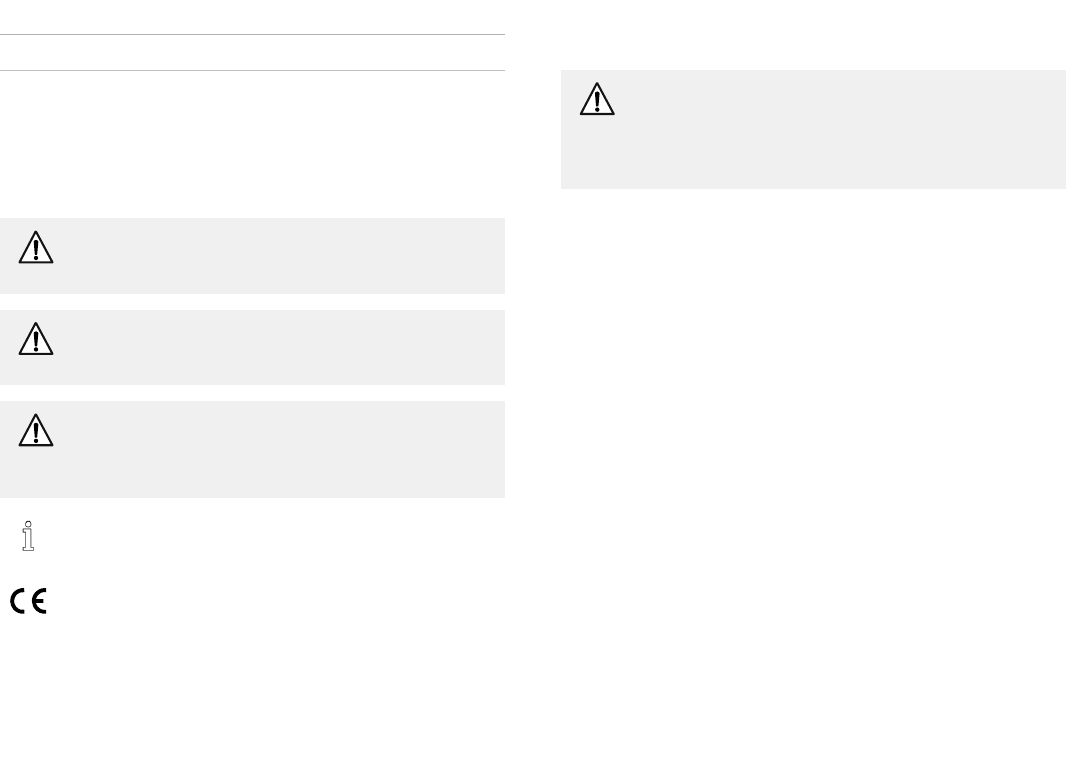Click the lower horizontal divider line

pos(250,70)
